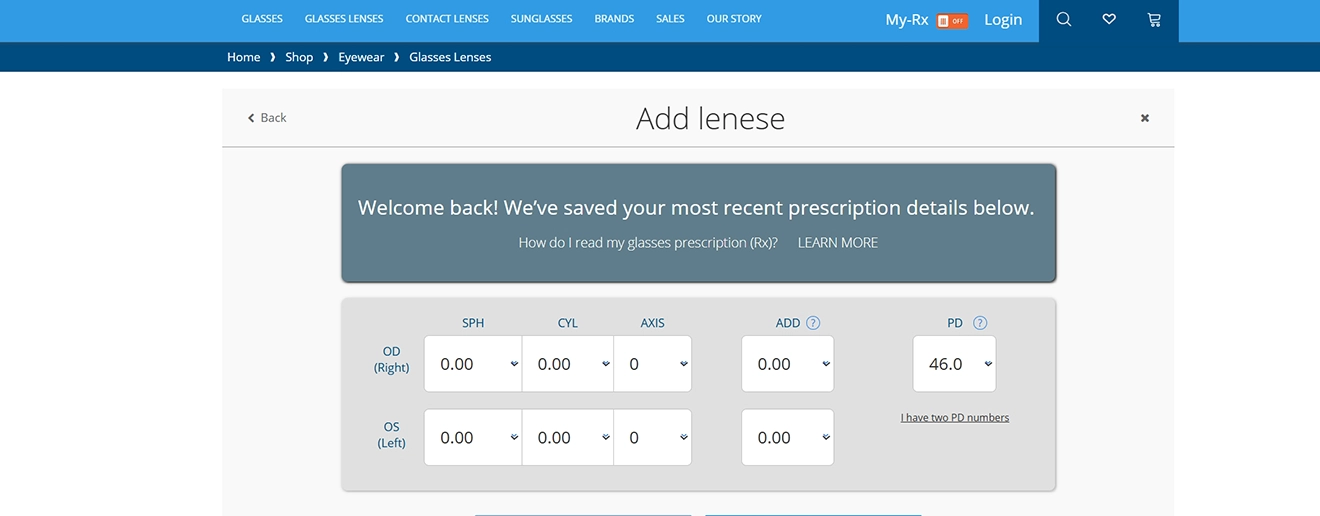Open the Contact Lenses menu
Image resolution: width=1320 pixels, height=516 pixels.
tap(447, 19)
